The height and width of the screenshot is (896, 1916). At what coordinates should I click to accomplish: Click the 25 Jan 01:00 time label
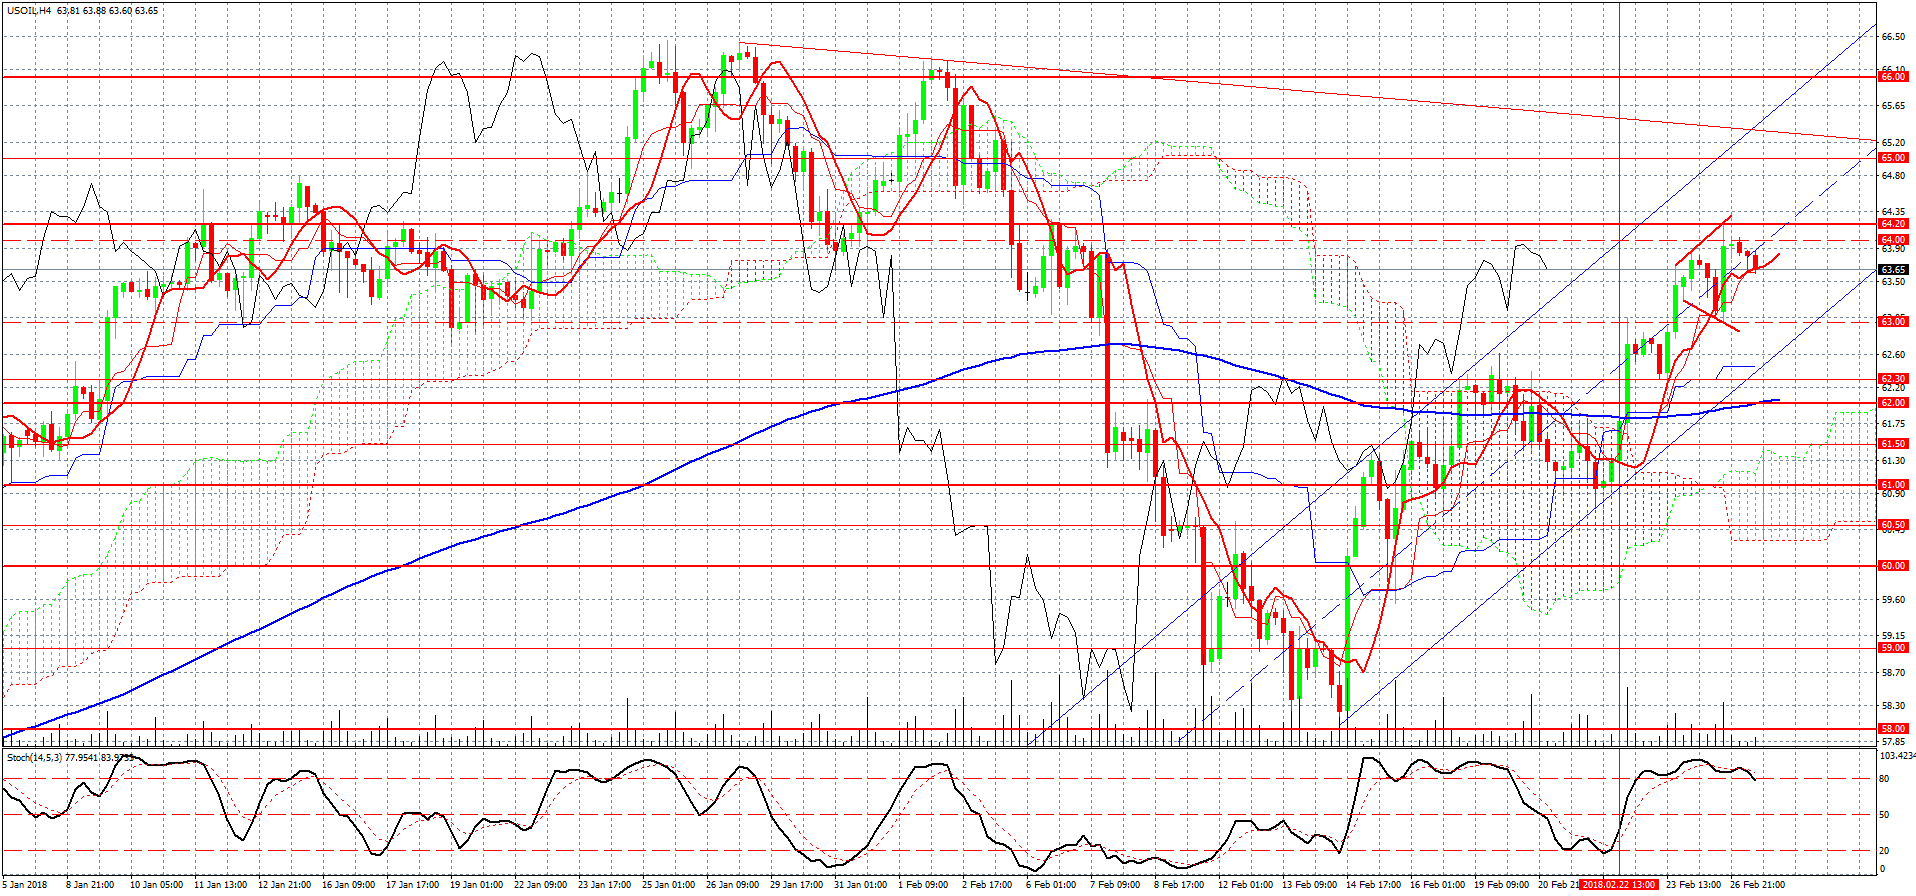[668, 885]
